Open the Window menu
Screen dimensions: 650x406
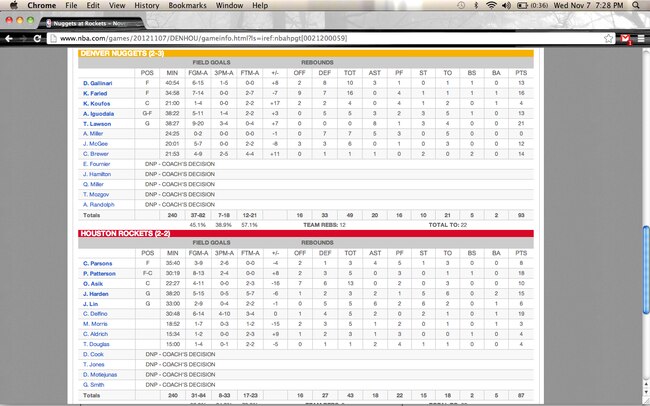click(229, 5)
